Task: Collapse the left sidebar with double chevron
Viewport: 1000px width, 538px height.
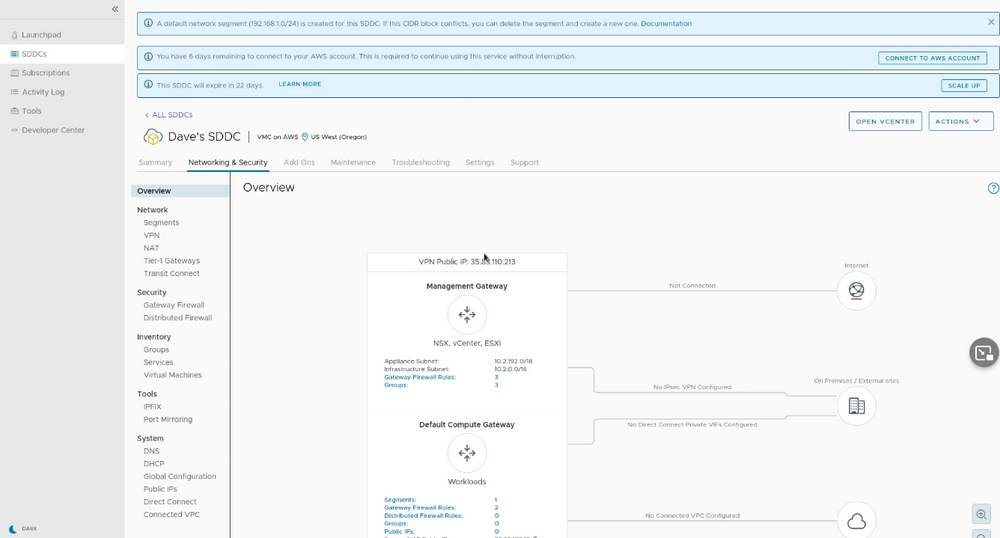Action: 115,9
